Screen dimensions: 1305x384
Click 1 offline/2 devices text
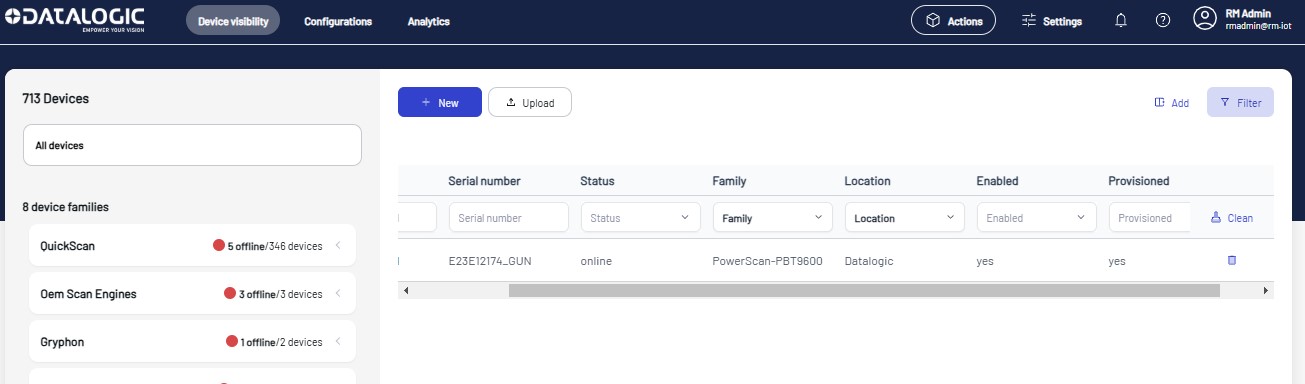click(281, 342)
